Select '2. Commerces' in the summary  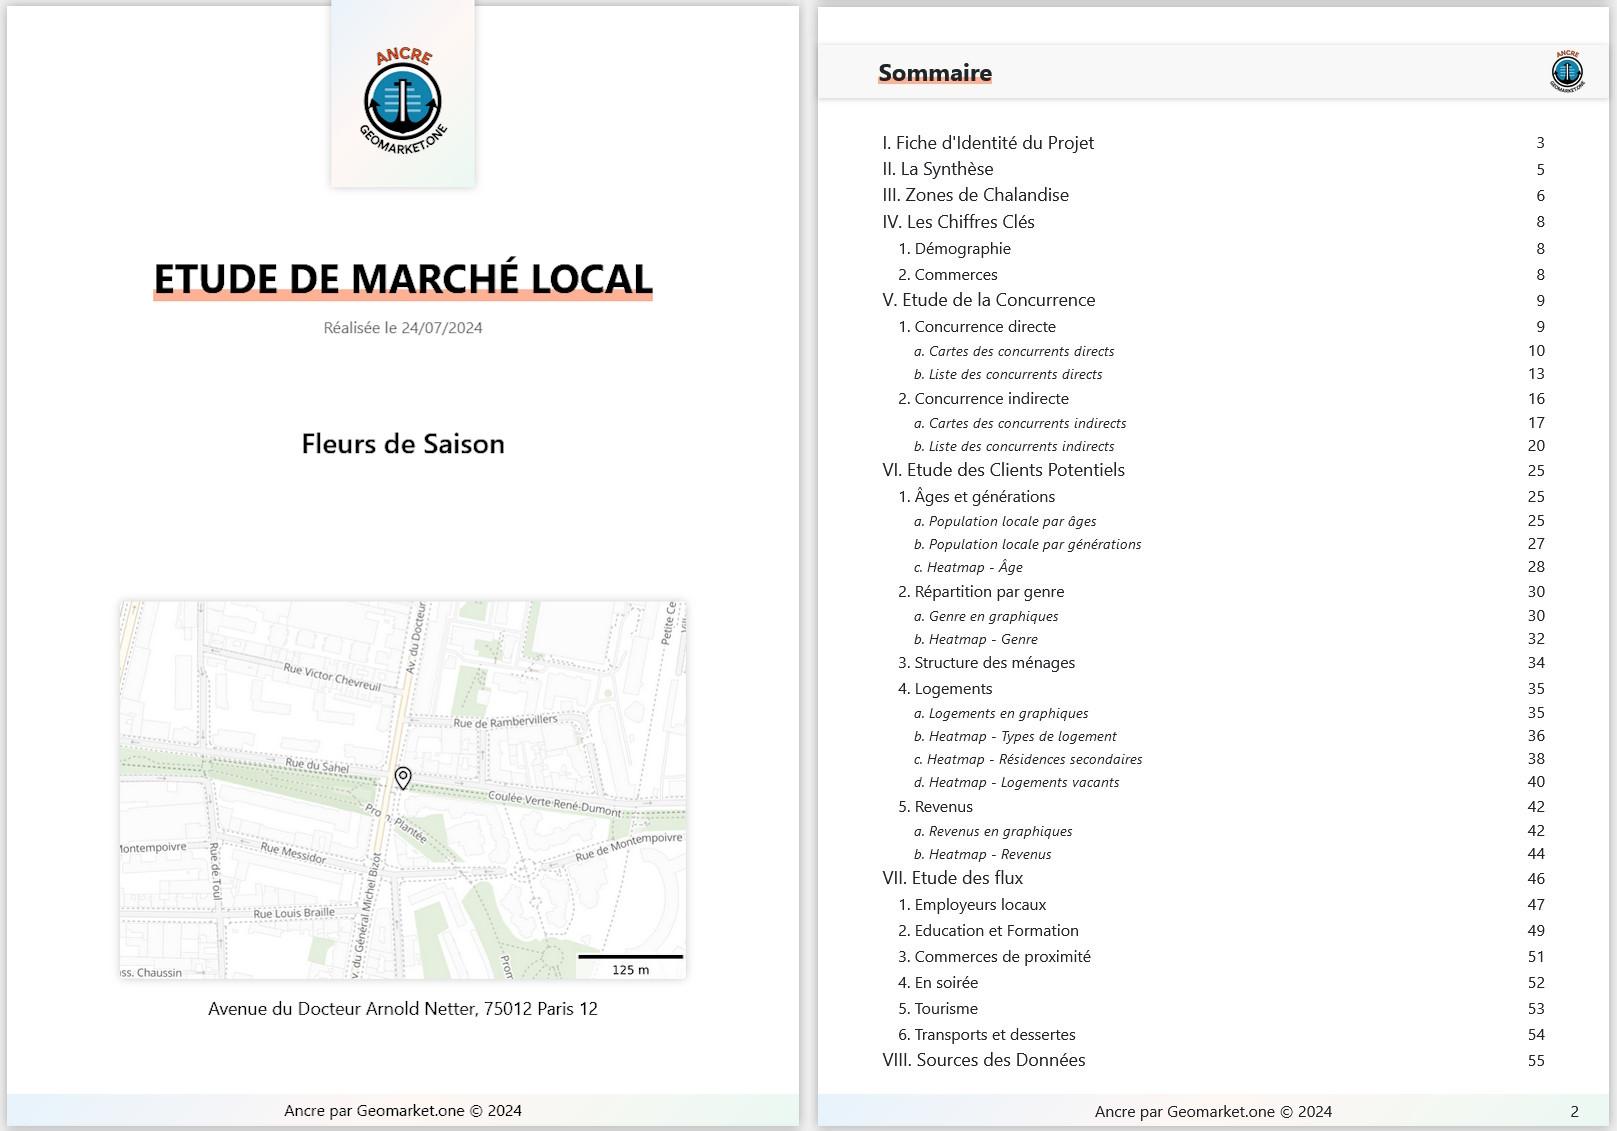point(947,274)
